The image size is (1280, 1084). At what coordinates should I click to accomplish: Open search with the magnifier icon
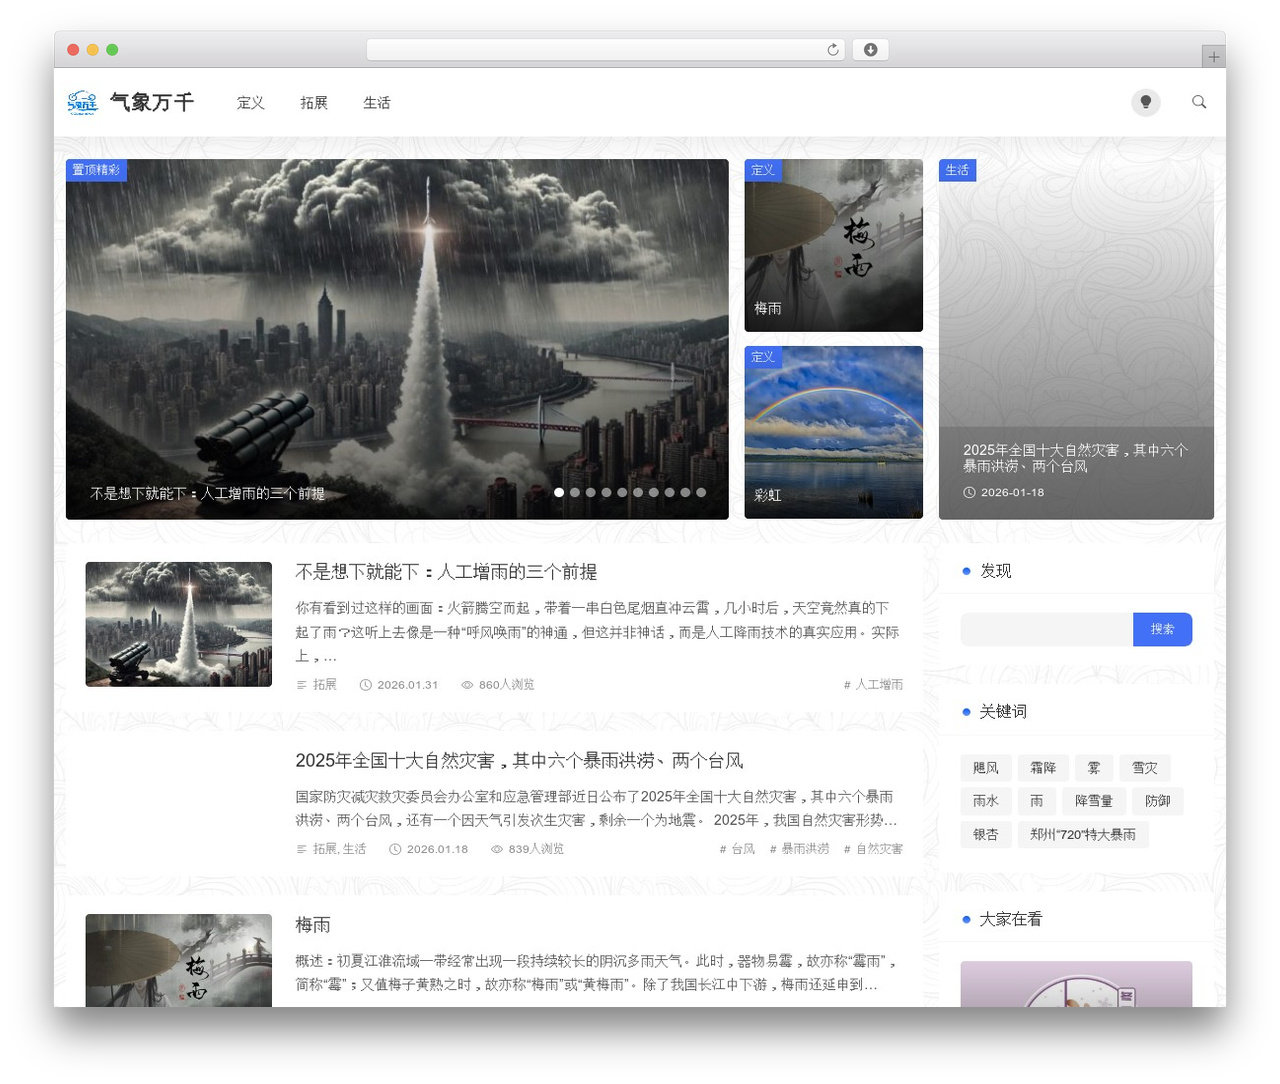1199,102
